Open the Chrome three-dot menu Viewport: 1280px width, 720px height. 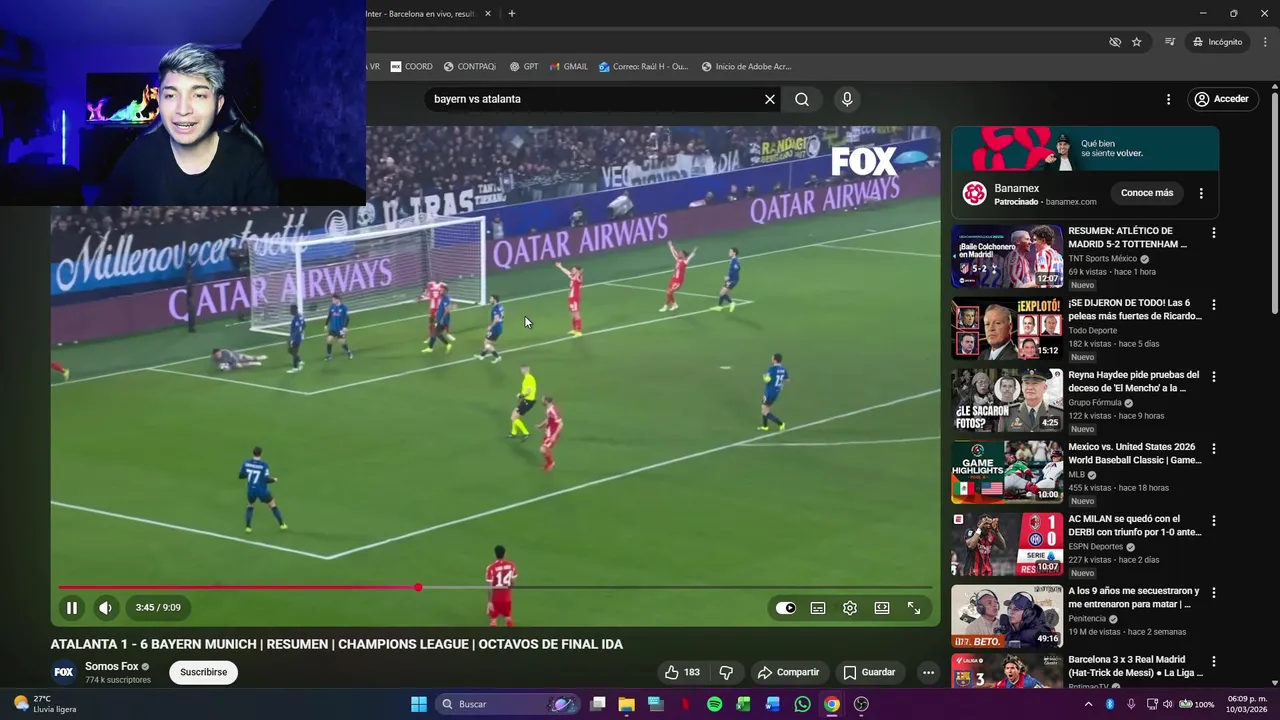click(1265, 42)
